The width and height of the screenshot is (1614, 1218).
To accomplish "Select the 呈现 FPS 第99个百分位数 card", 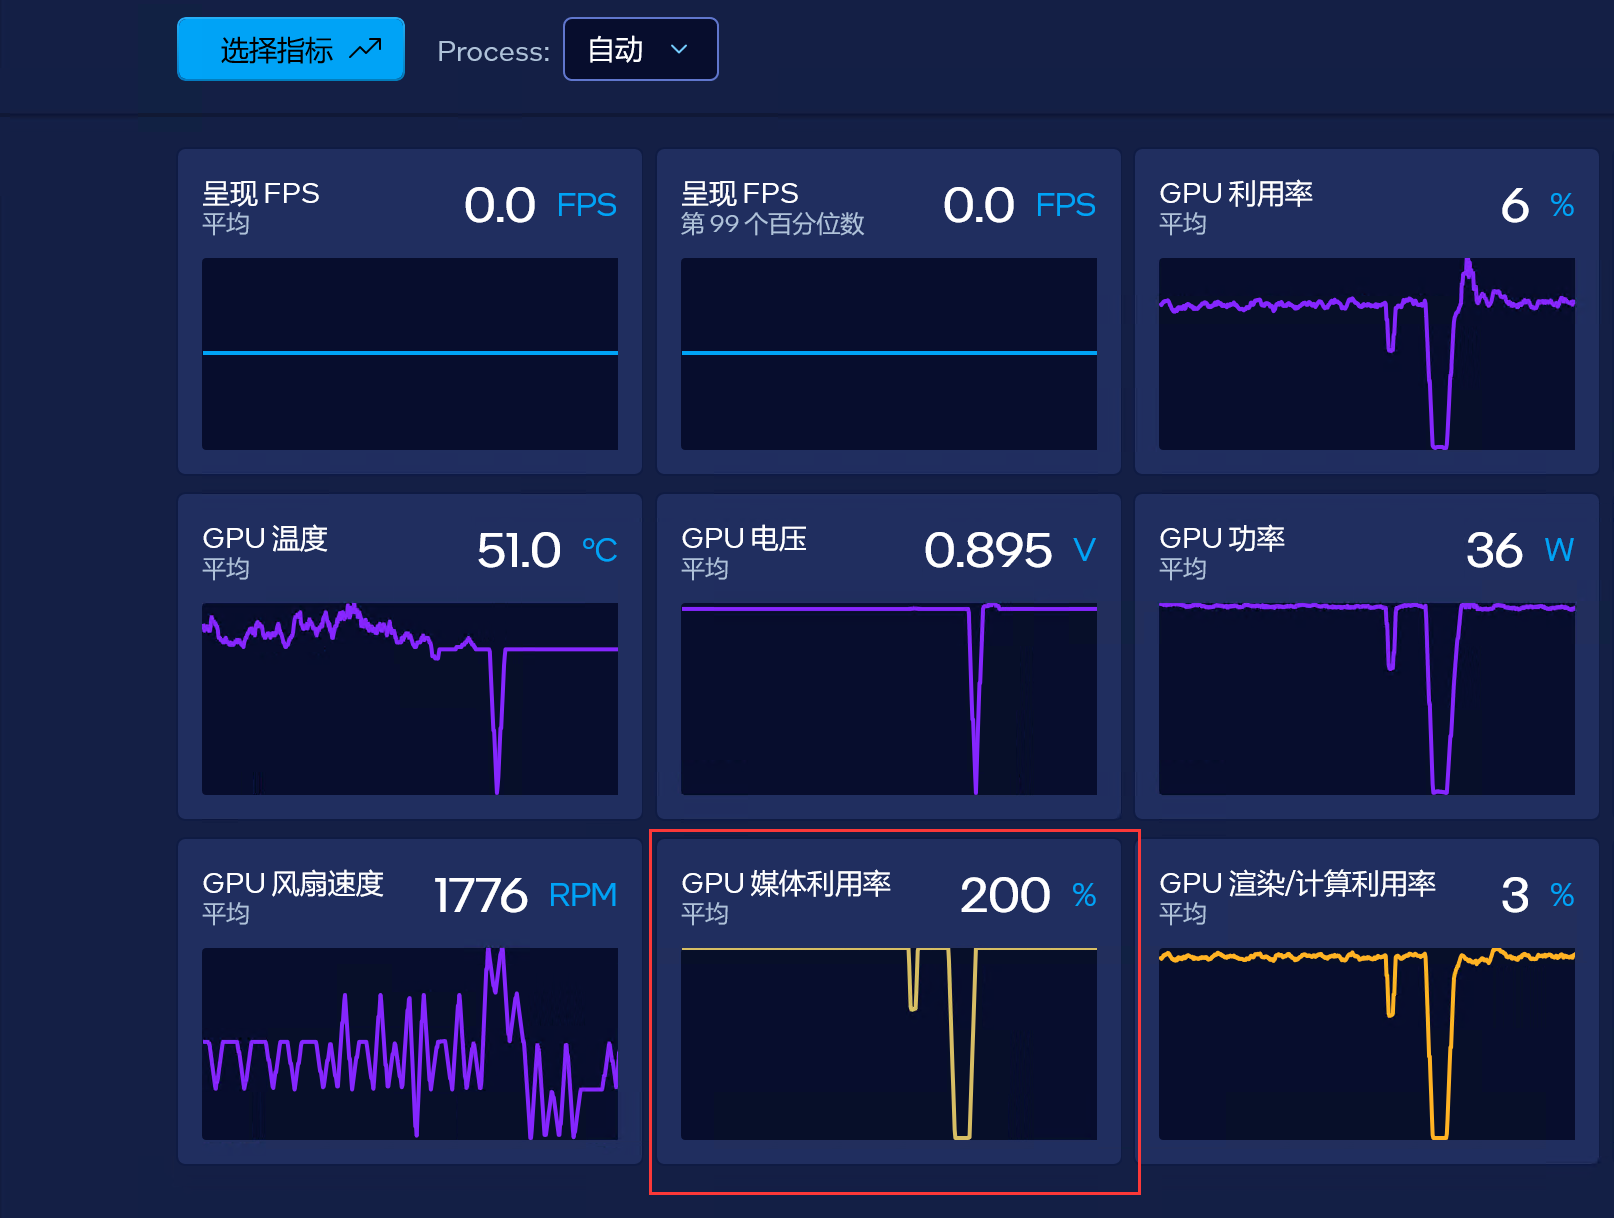I will (889, 311).
